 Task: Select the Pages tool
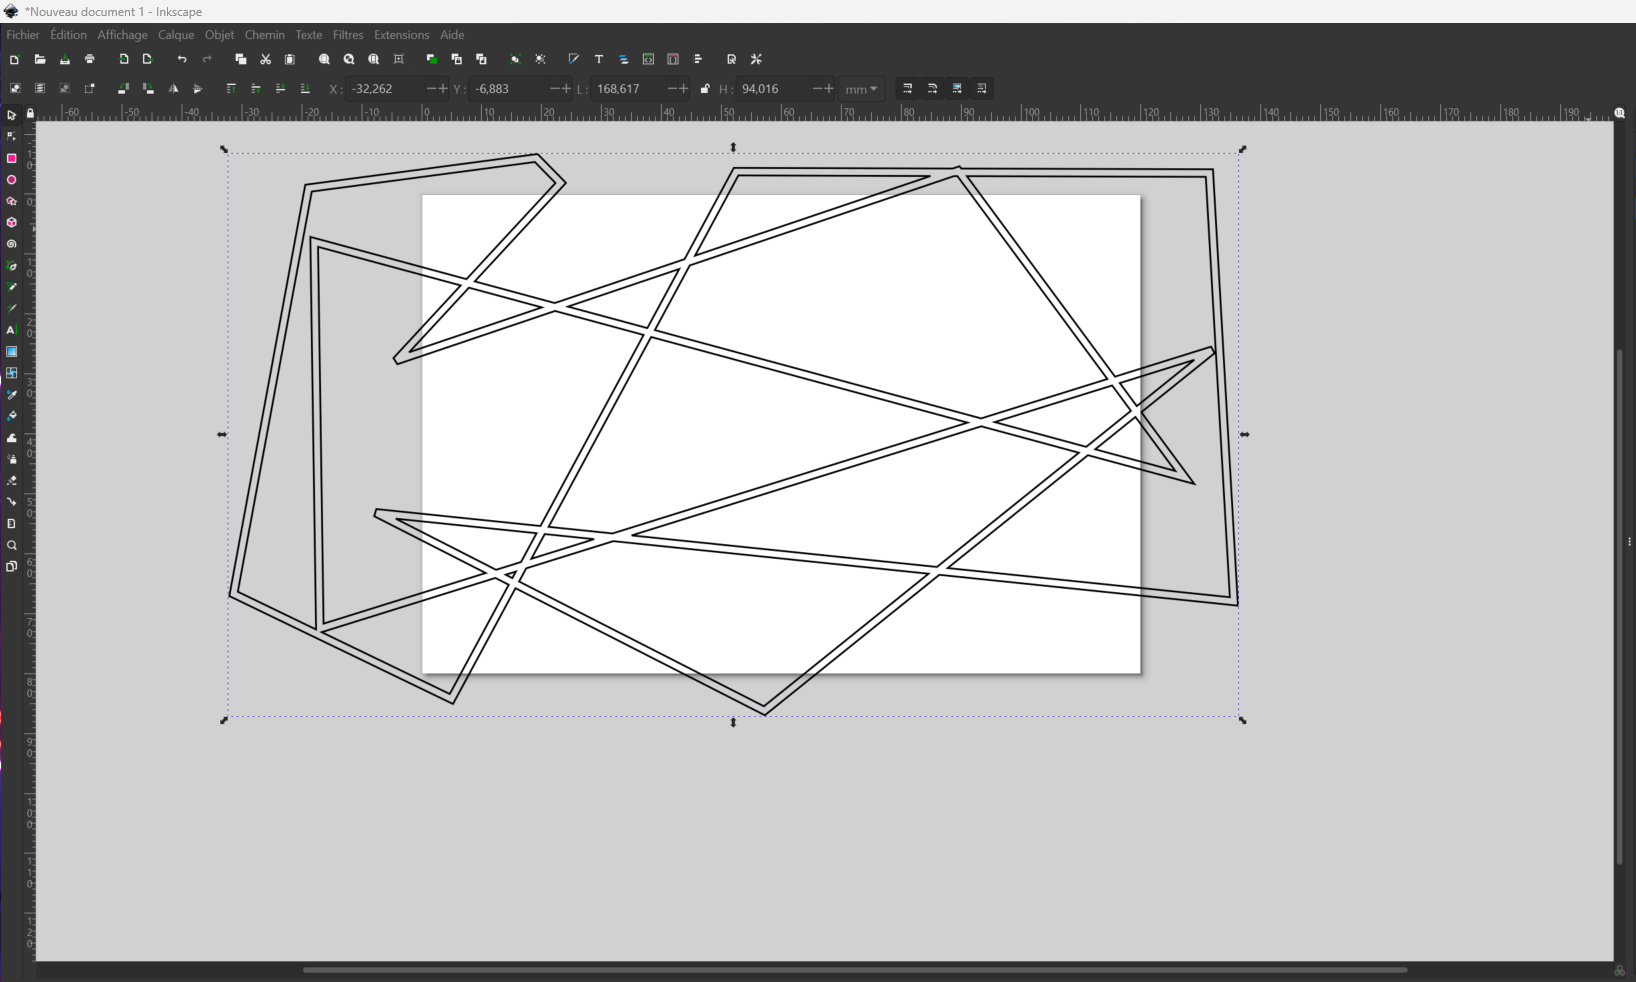pyautogui.click(x=12, y=567)
